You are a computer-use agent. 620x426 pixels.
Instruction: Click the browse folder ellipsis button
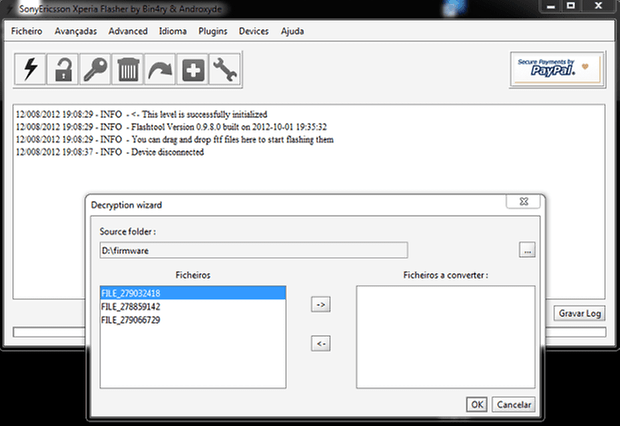click(x=527, y=250)
